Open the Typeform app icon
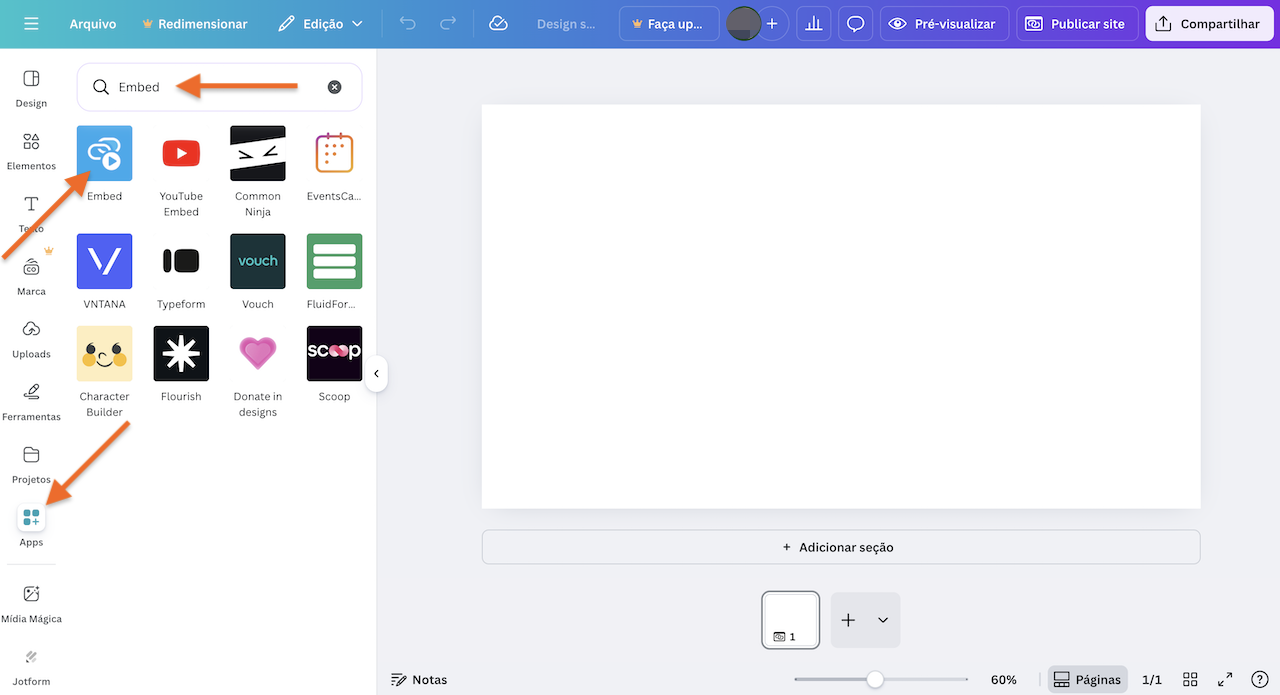 180,260
